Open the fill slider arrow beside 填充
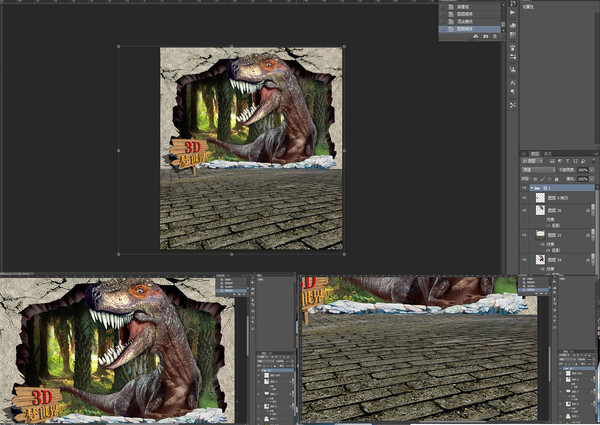600x425 pixels. point(592,179)
